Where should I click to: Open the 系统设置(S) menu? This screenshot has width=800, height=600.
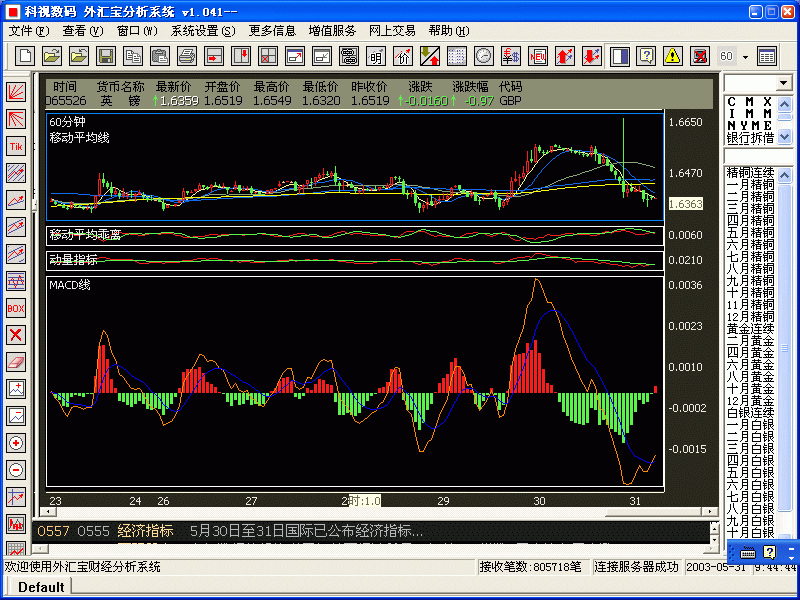pyautogui.click(x=203, y=31)
